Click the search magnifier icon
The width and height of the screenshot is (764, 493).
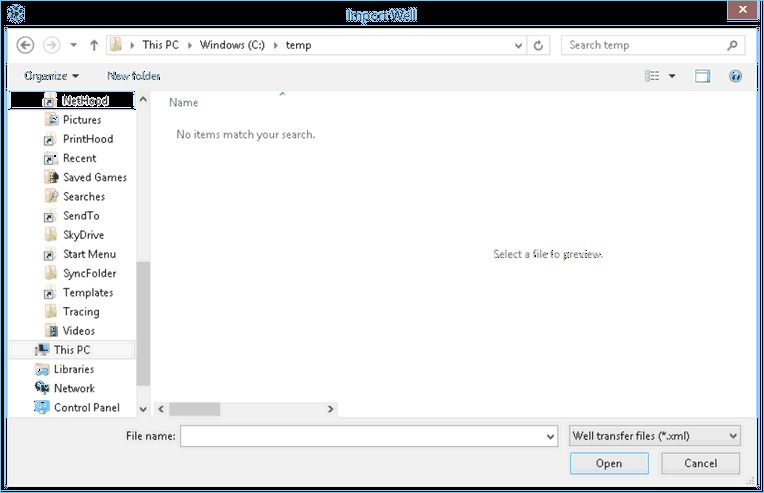tap(733, 45)
